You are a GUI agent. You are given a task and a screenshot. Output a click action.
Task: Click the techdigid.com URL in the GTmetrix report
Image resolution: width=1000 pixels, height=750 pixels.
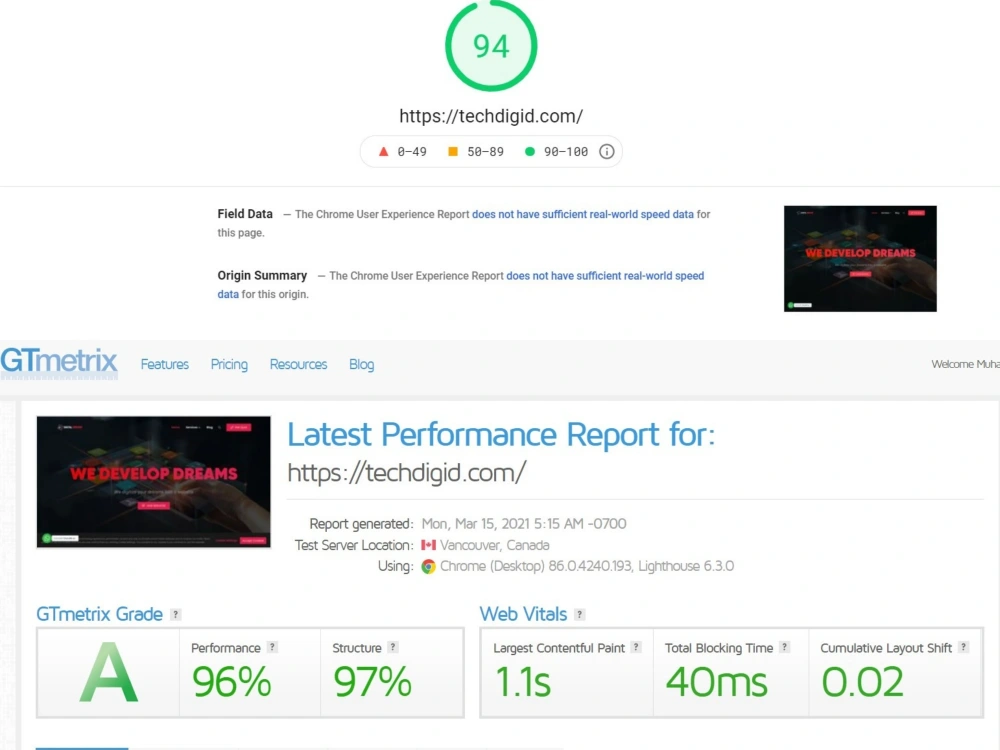point(407,473)
